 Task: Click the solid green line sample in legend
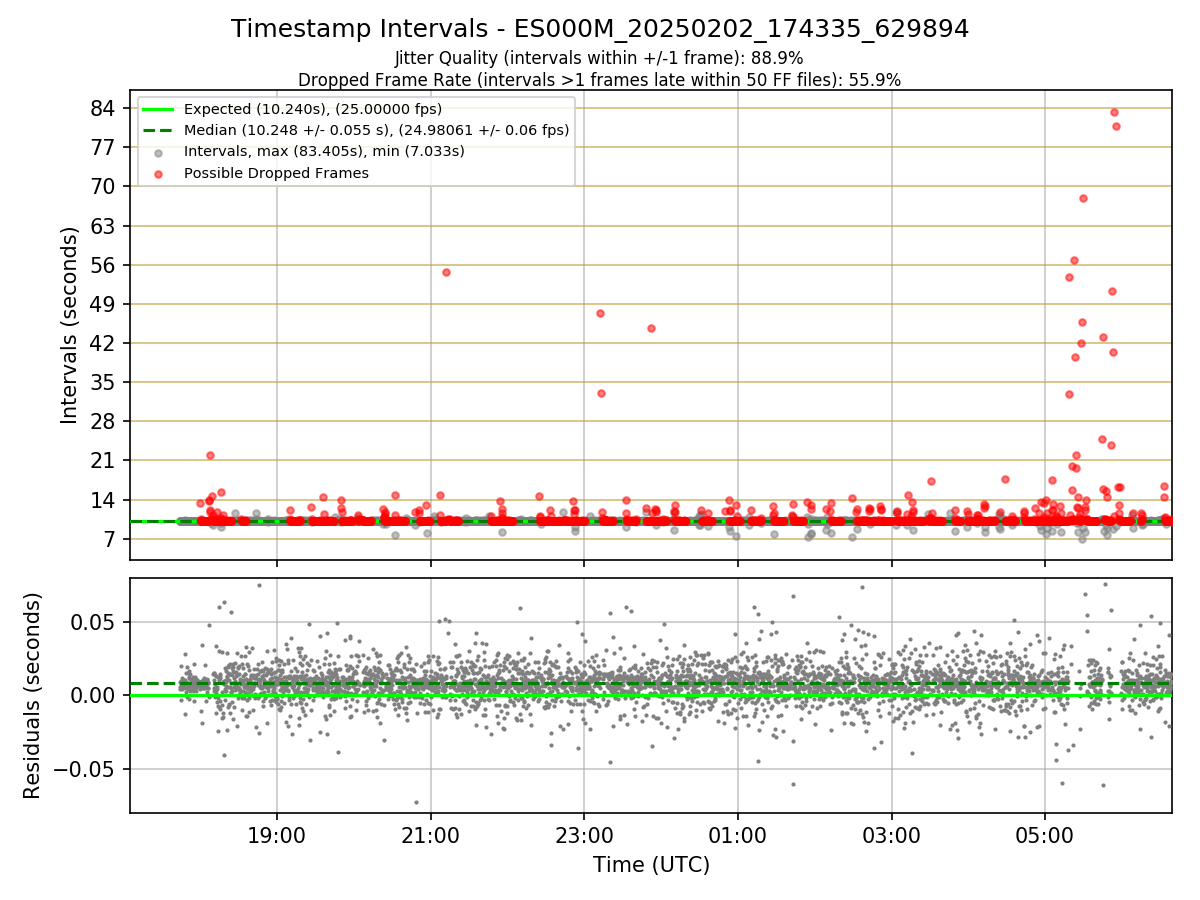tap(158, 109)
